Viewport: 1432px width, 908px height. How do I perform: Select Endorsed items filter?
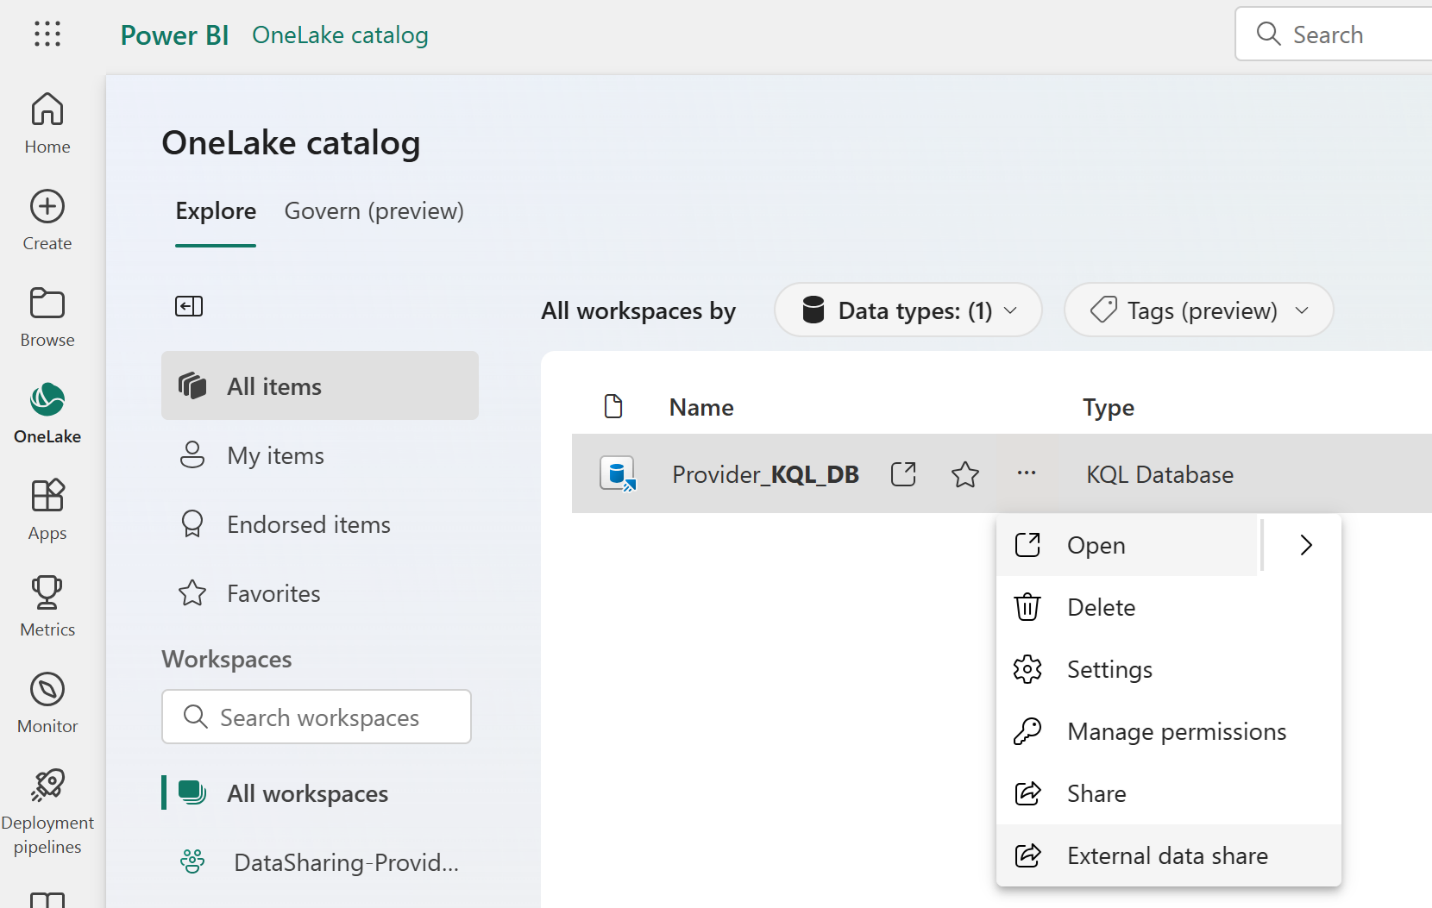320,524
